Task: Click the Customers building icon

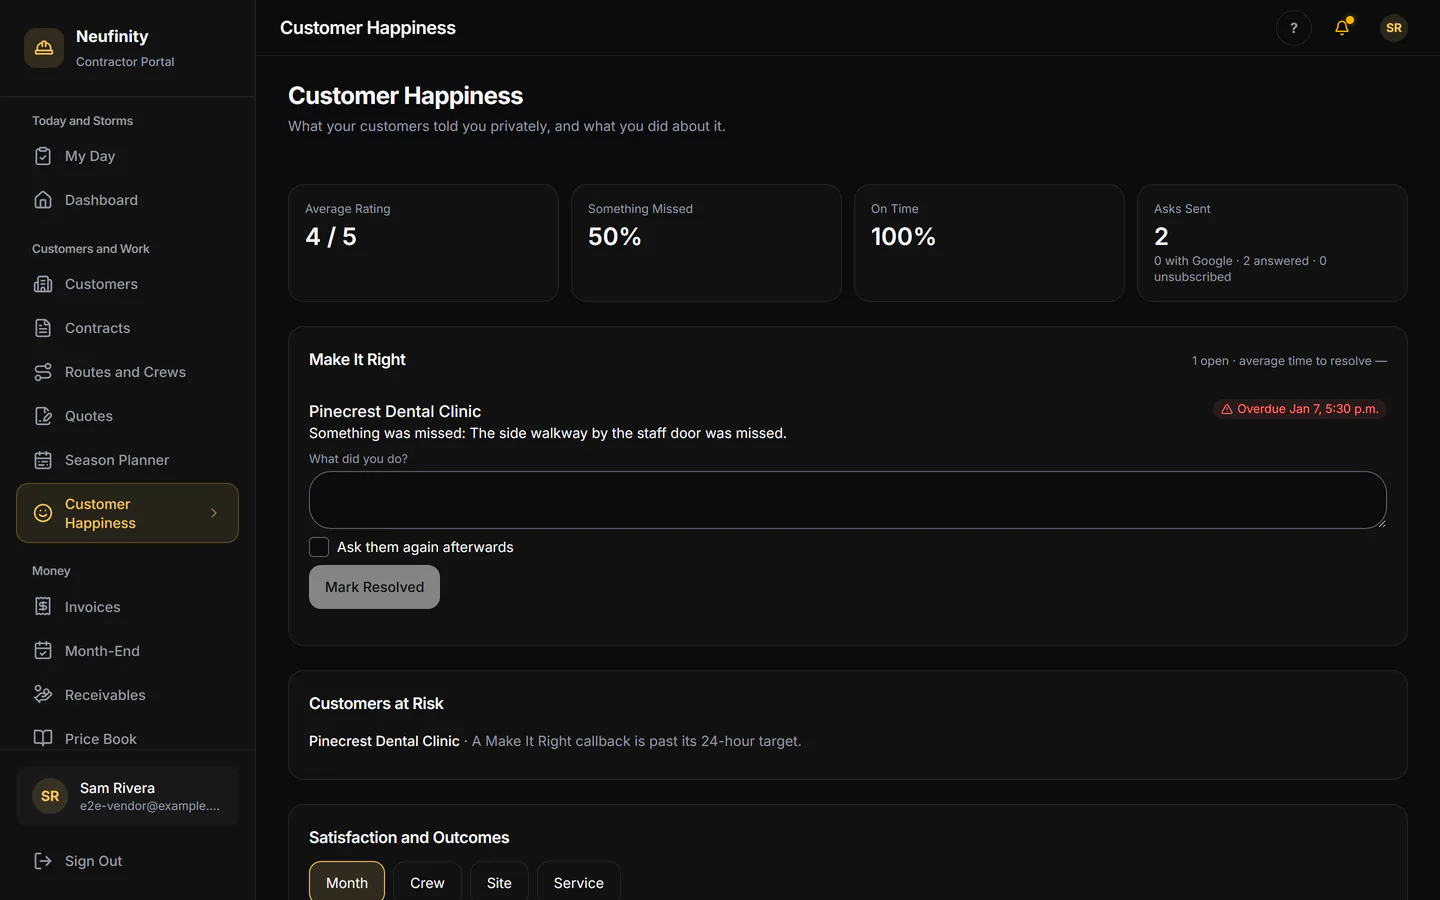Action: [x=43, y=284]
